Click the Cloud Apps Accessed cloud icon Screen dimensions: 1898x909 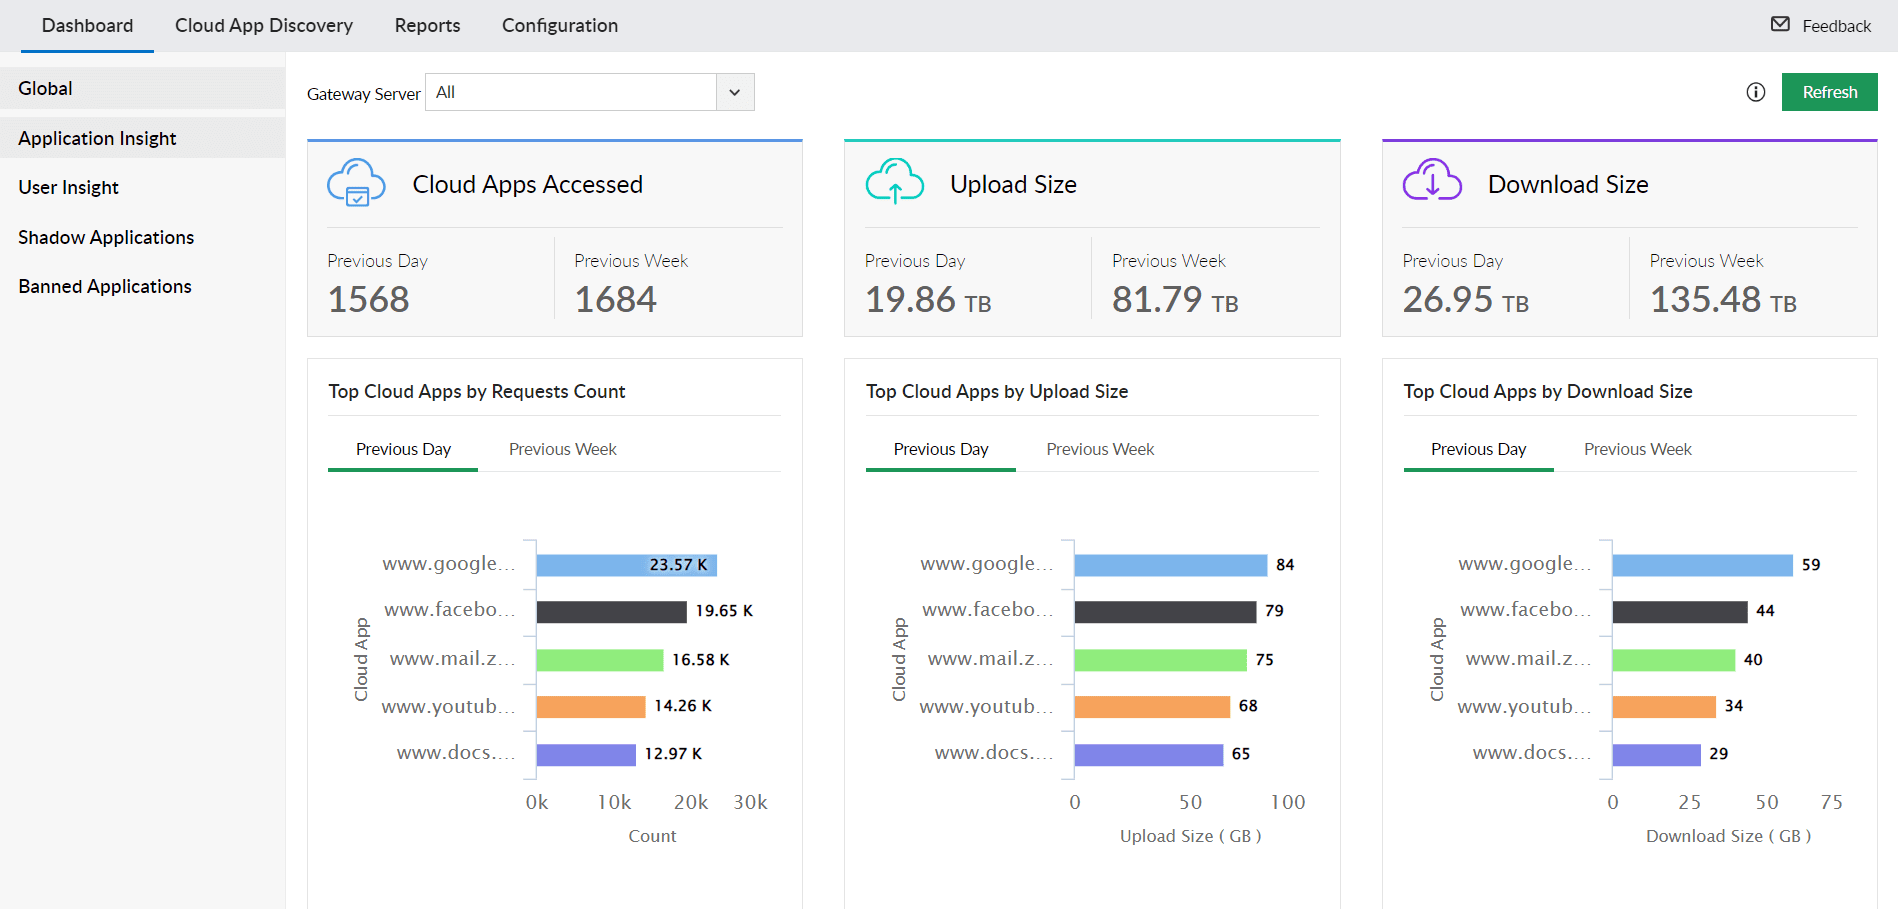tap(356, 183)
